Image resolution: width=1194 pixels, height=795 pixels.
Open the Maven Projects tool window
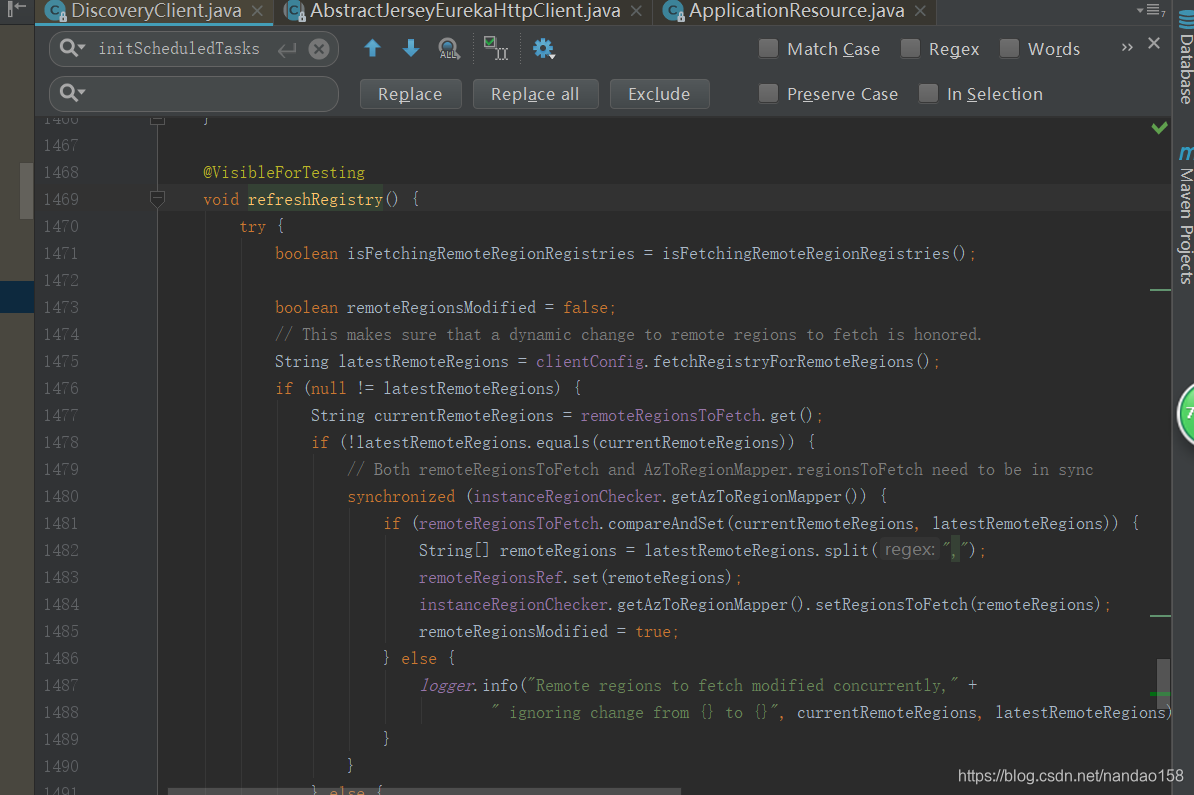pyautogui.click(x=1185, y=216)
